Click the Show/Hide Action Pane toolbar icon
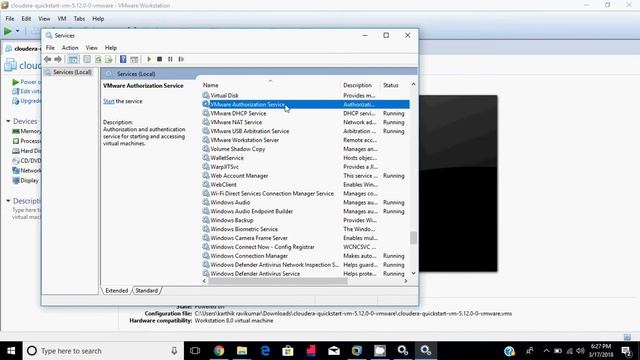 coord(134,59)
